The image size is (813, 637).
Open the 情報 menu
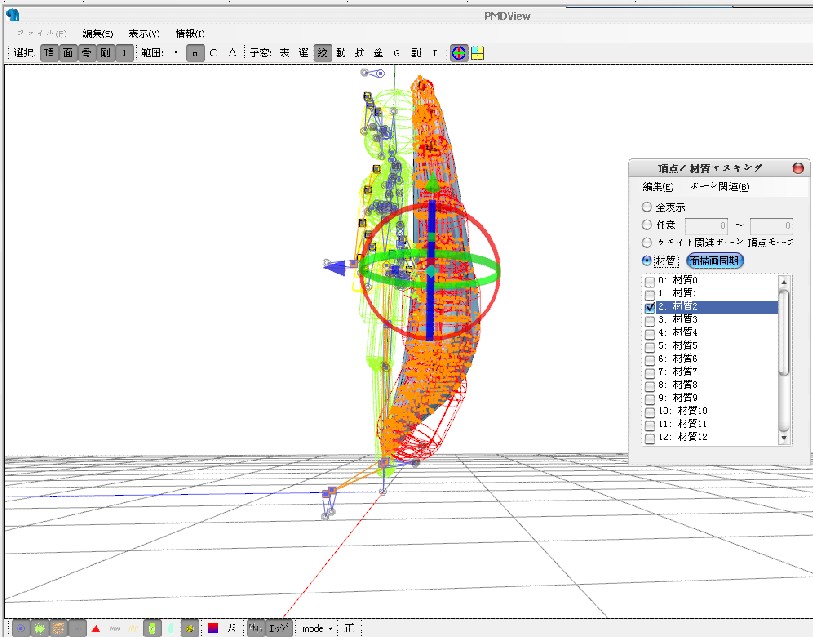coord(190,34)
